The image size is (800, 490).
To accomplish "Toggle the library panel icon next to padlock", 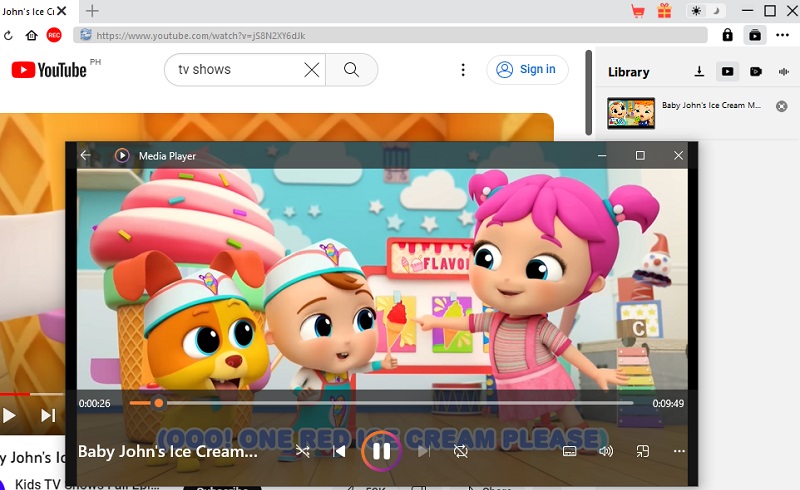I will 755,35.
